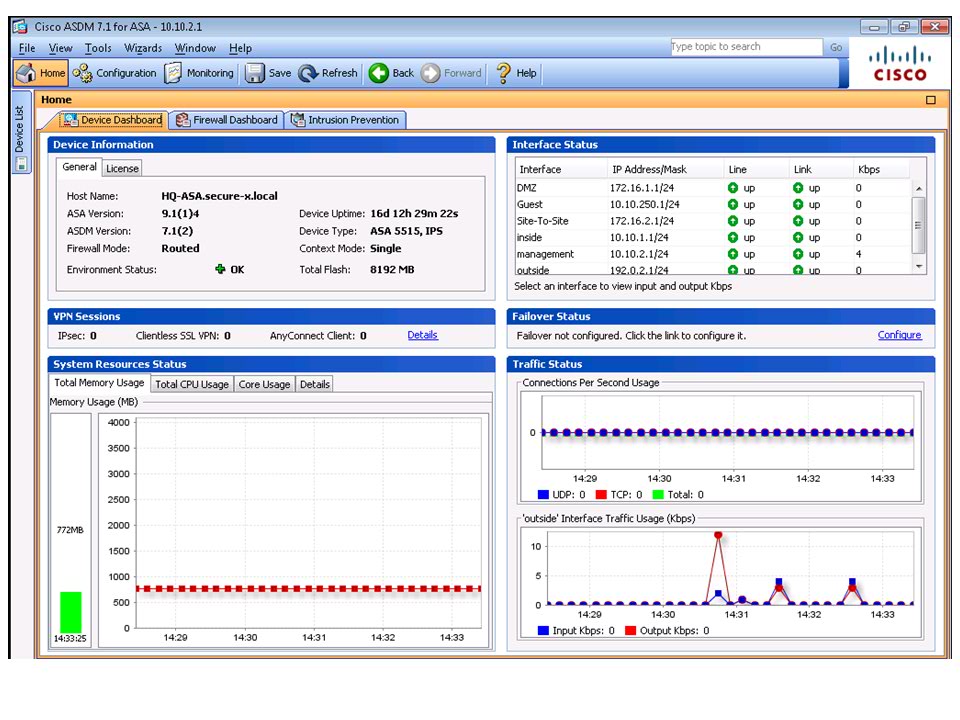Viewport: 960px width, 720px height.
Task: Open the Monitoring view
Action: point(199,73)
